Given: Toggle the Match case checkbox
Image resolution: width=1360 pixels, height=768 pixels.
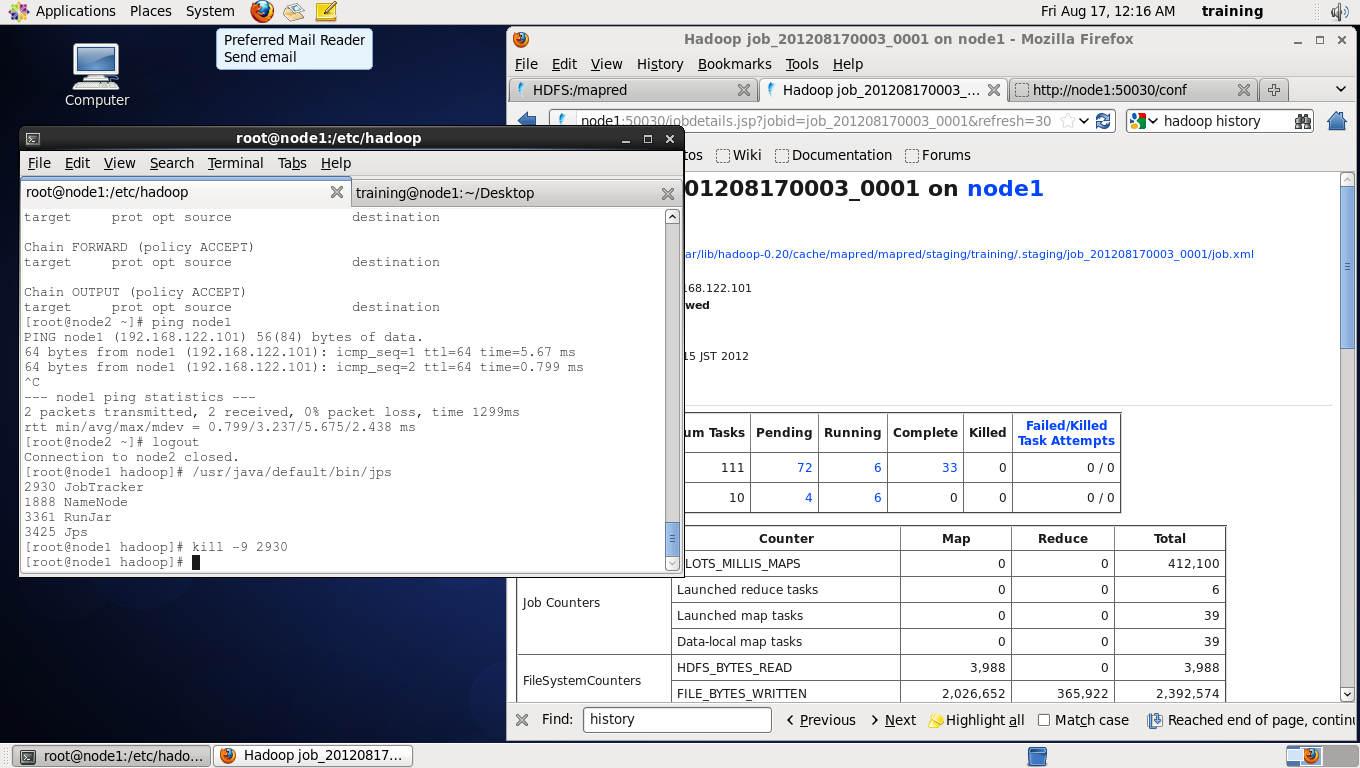Looking at the screenshot, I should [1044, 720].
